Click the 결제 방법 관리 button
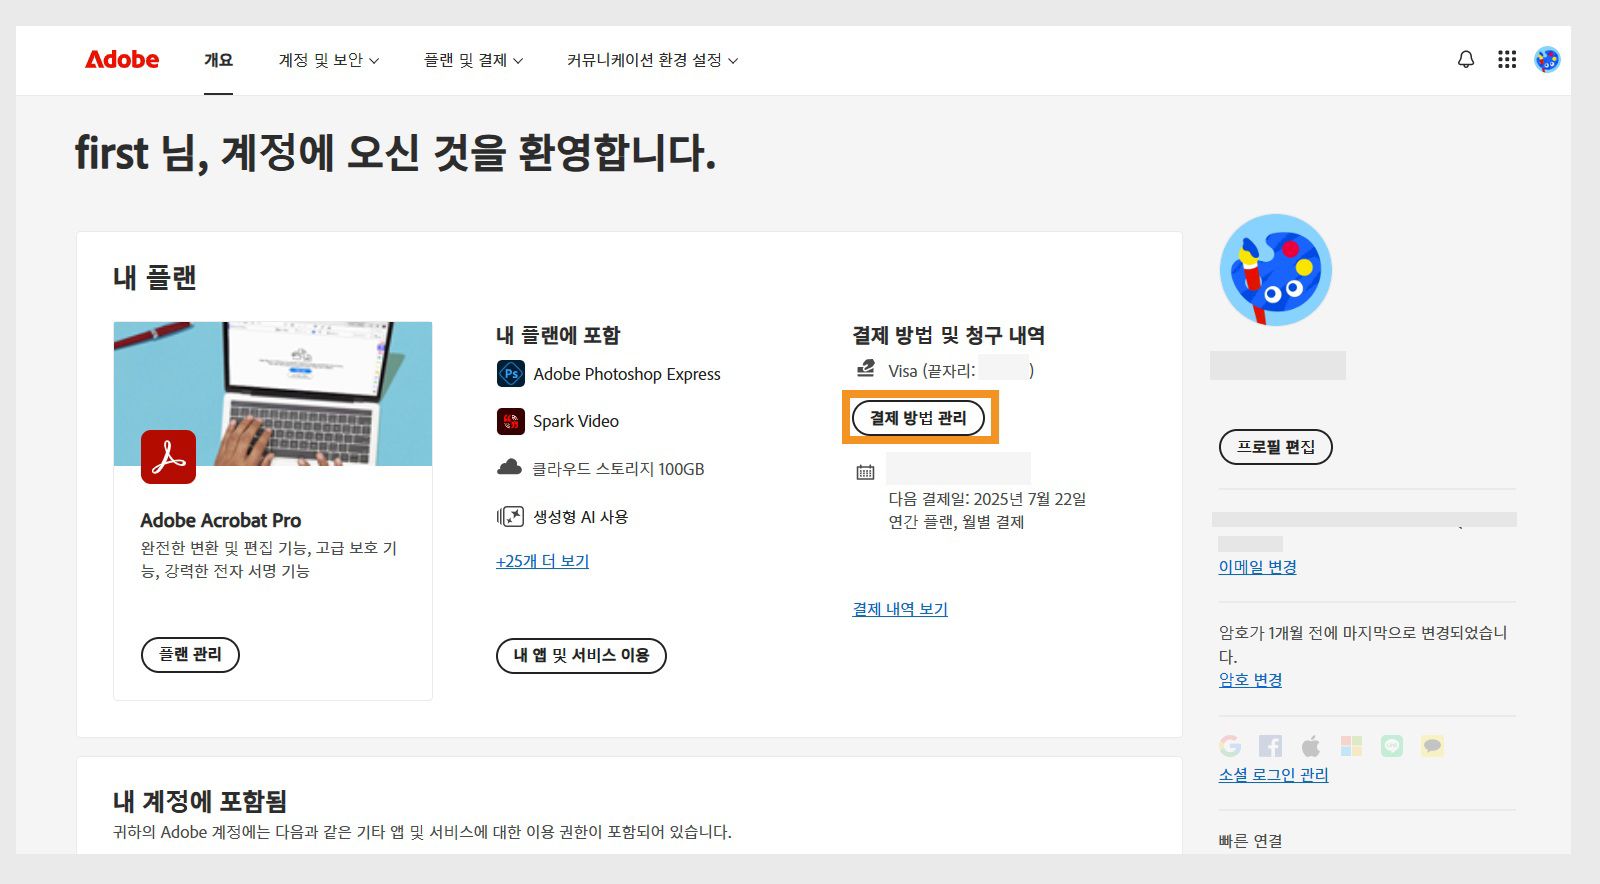The width and height of the screenshot is (1600, 884). (x=918, y=418)
